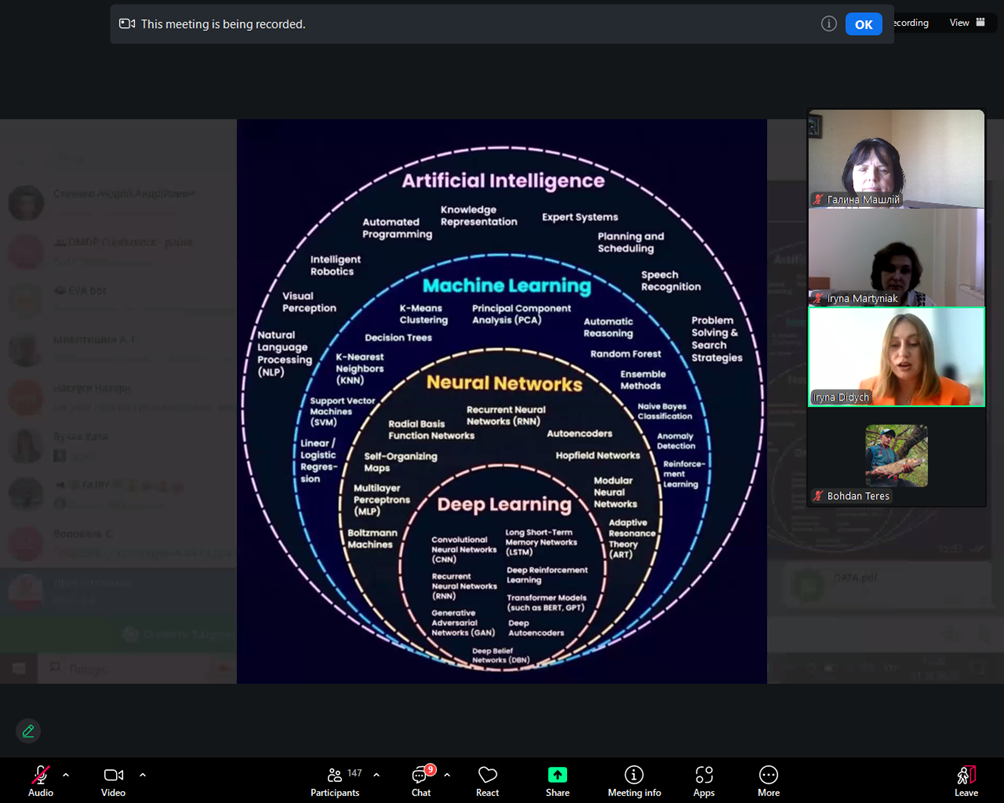
Task: Dismiss recording notice with OK button
Action: (863, 24)
